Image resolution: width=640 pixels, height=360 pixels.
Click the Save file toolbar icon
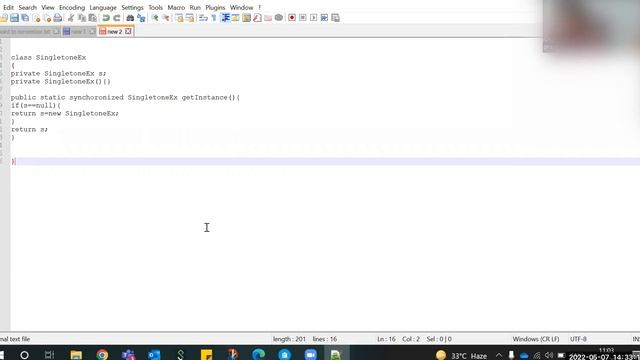pyautogui.click(x=14, y=18)
